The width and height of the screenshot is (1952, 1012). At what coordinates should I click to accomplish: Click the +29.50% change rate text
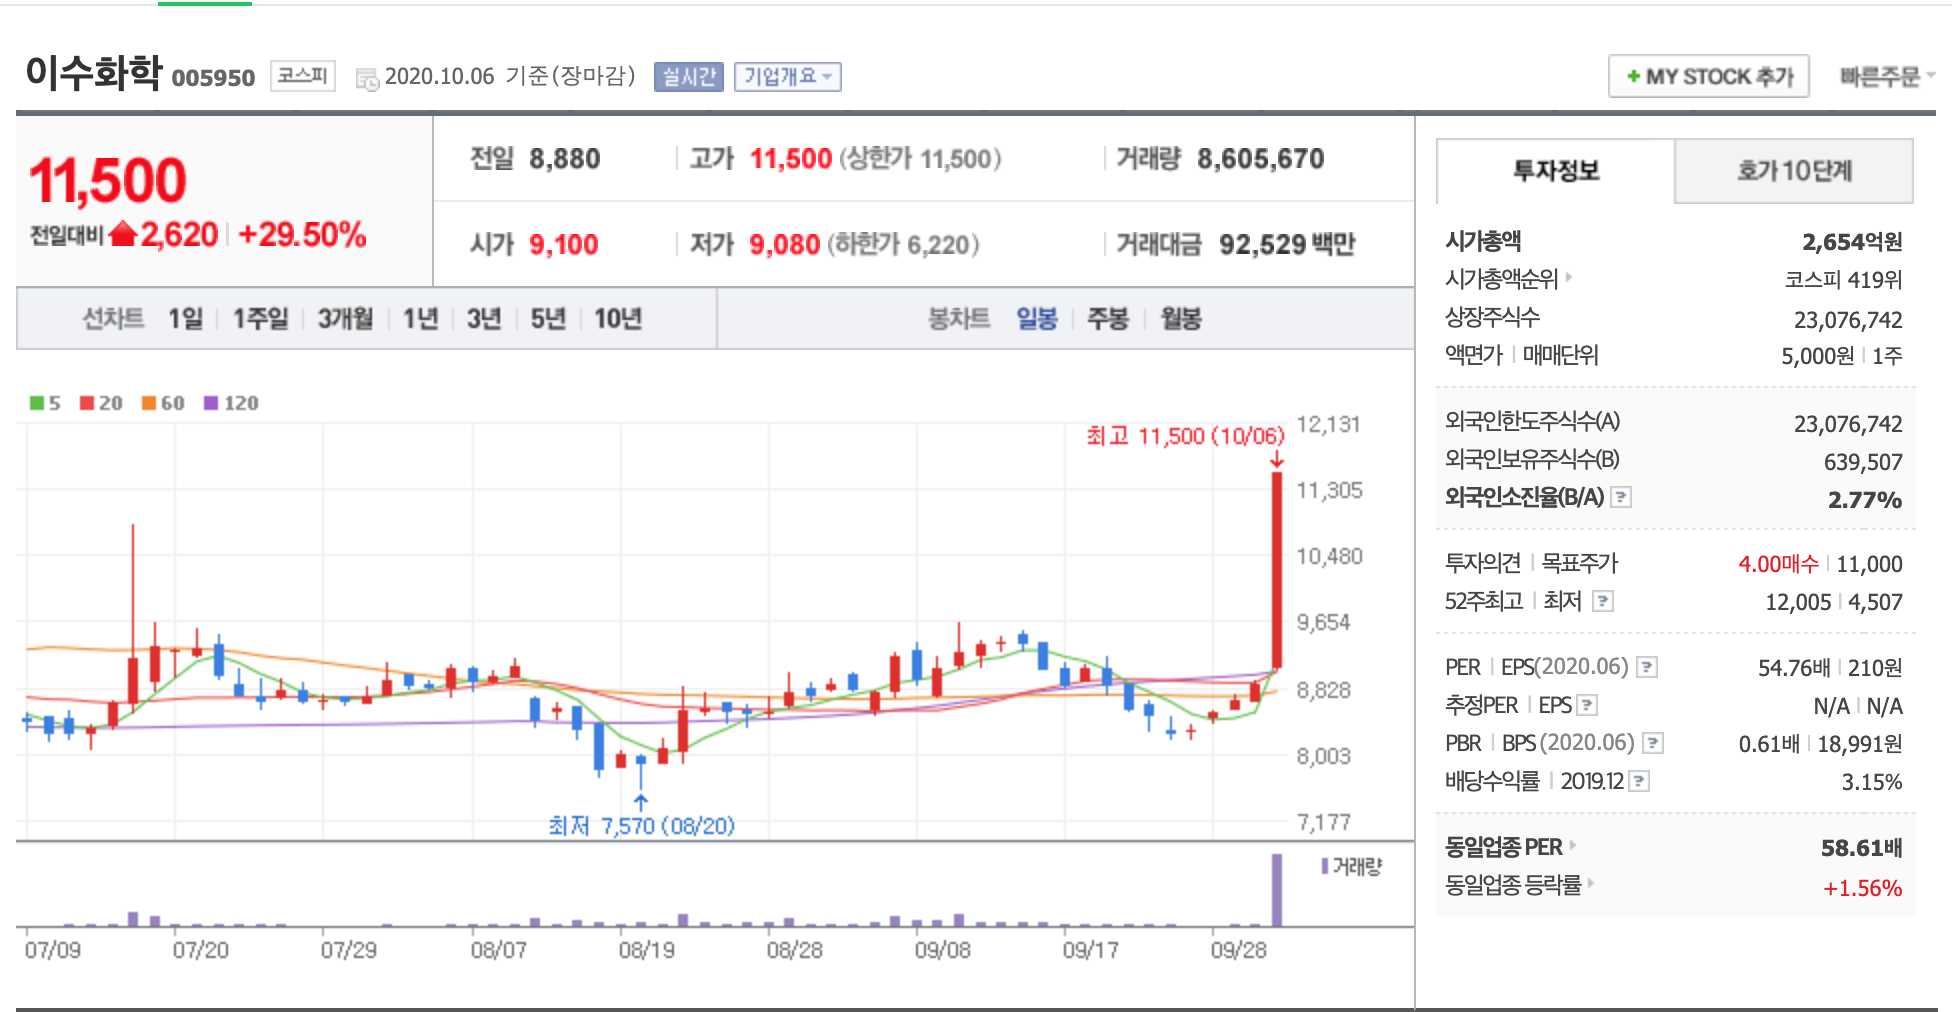click(302, 235)
